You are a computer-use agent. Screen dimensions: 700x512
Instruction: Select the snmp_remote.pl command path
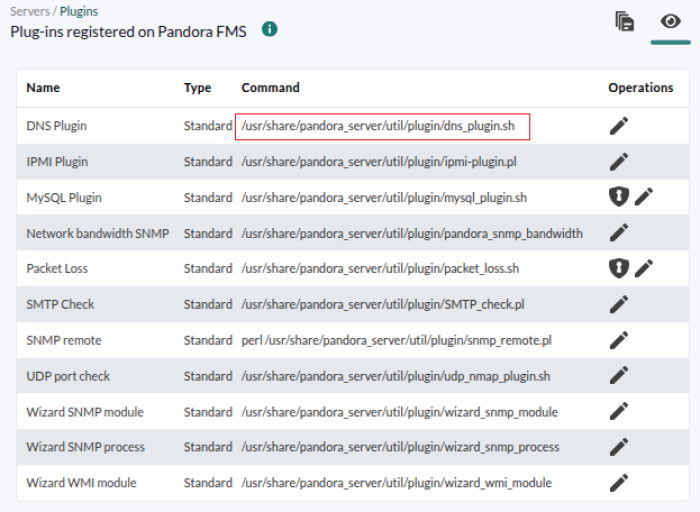(396, 340)
